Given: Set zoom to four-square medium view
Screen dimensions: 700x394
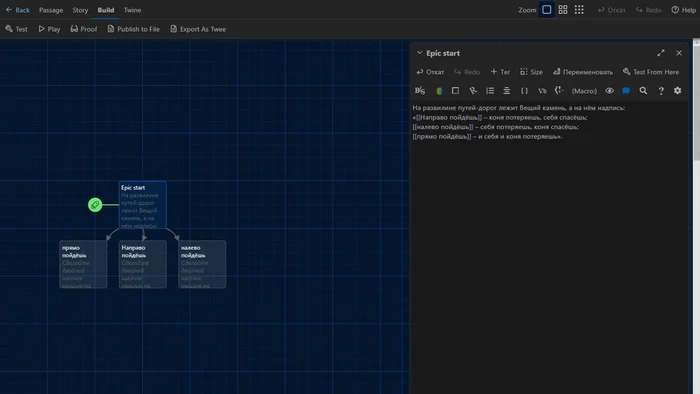Looking at the screenshot, I should point(563,10).
